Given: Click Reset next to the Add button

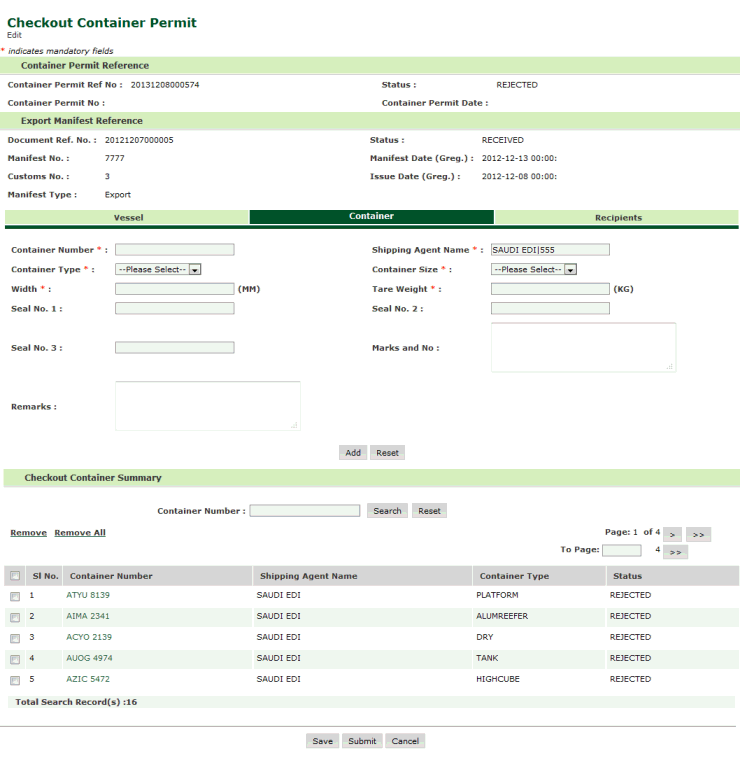Looking at the screenshot, I should pyautogui.click(x=387, y=453).
